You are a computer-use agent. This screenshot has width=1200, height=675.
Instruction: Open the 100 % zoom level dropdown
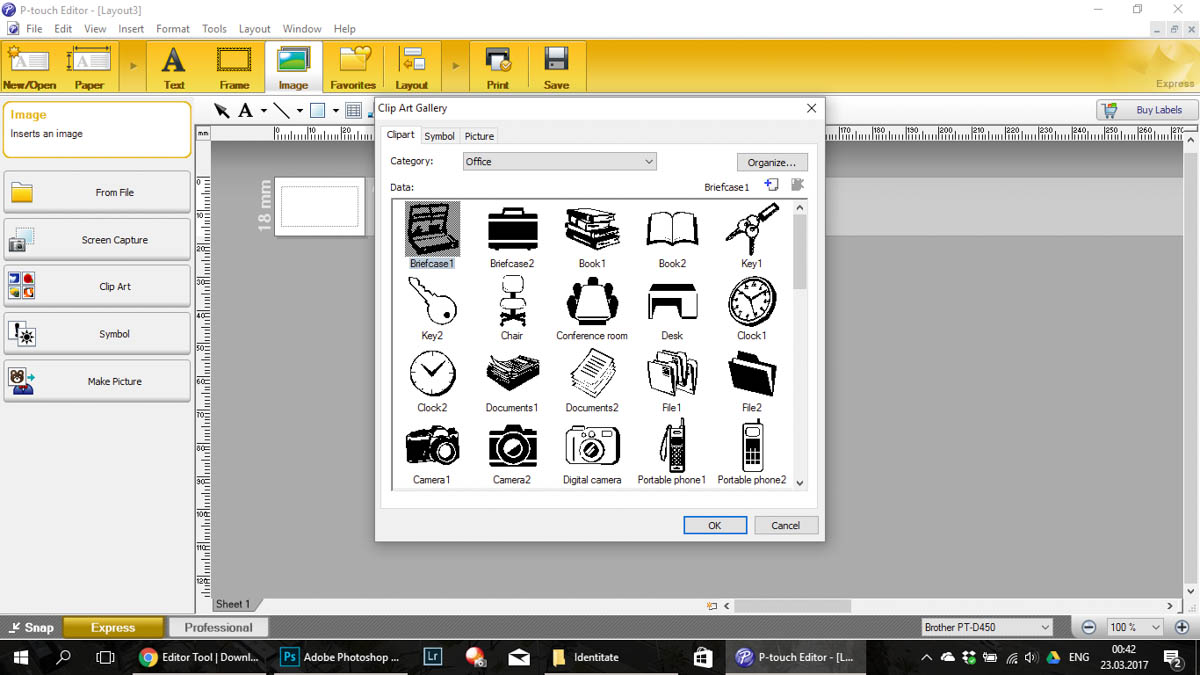click(1135, 627)
